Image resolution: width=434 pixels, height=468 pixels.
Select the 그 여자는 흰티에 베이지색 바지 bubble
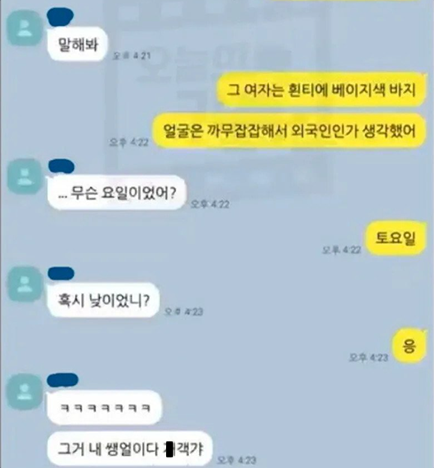(321, 90)
